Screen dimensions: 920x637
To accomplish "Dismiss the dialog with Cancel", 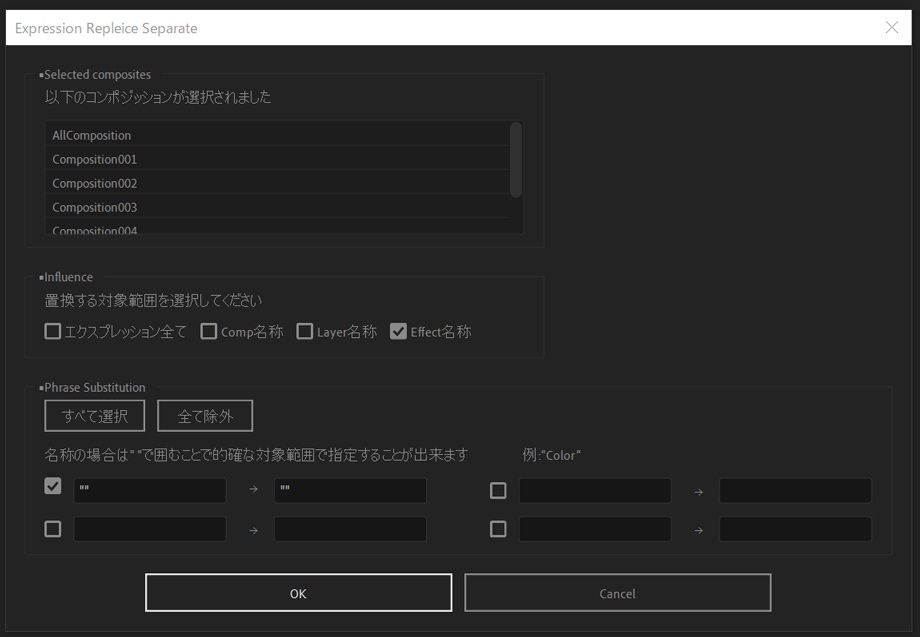I will (617, 592).
